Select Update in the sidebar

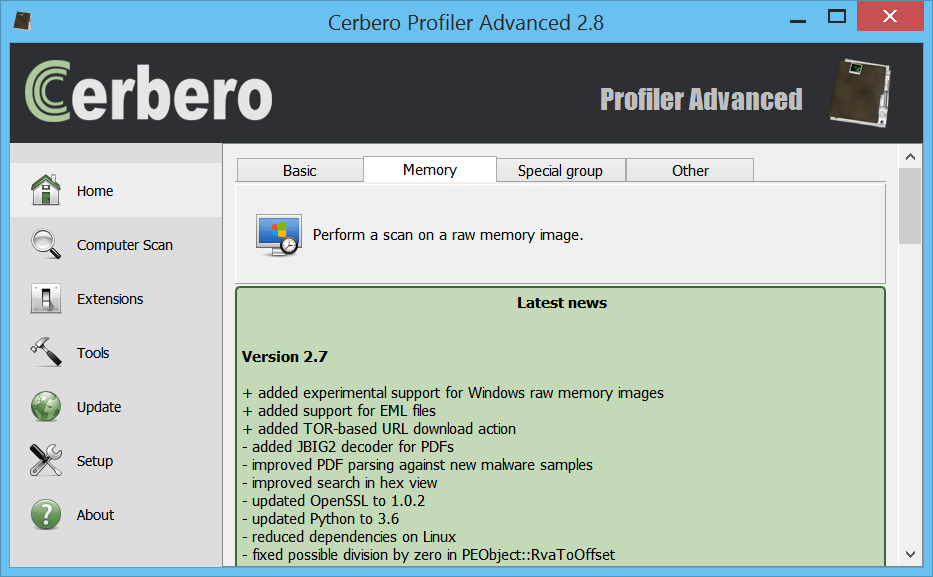point(99,407)
